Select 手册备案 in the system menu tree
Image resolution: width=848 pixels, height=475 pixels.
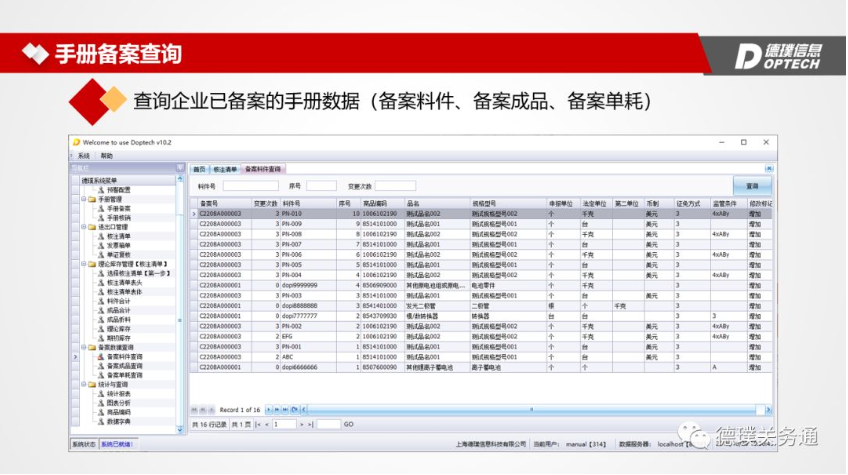(x=119, y=208)
